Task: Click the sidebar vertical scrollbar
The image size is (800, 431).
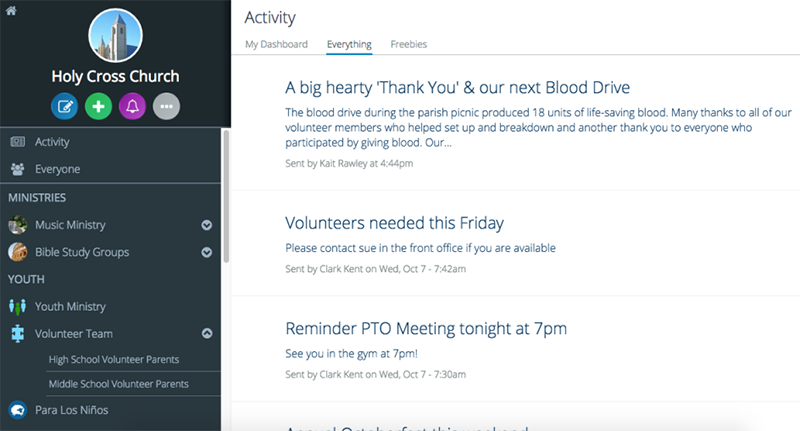Action: (226, 200)
